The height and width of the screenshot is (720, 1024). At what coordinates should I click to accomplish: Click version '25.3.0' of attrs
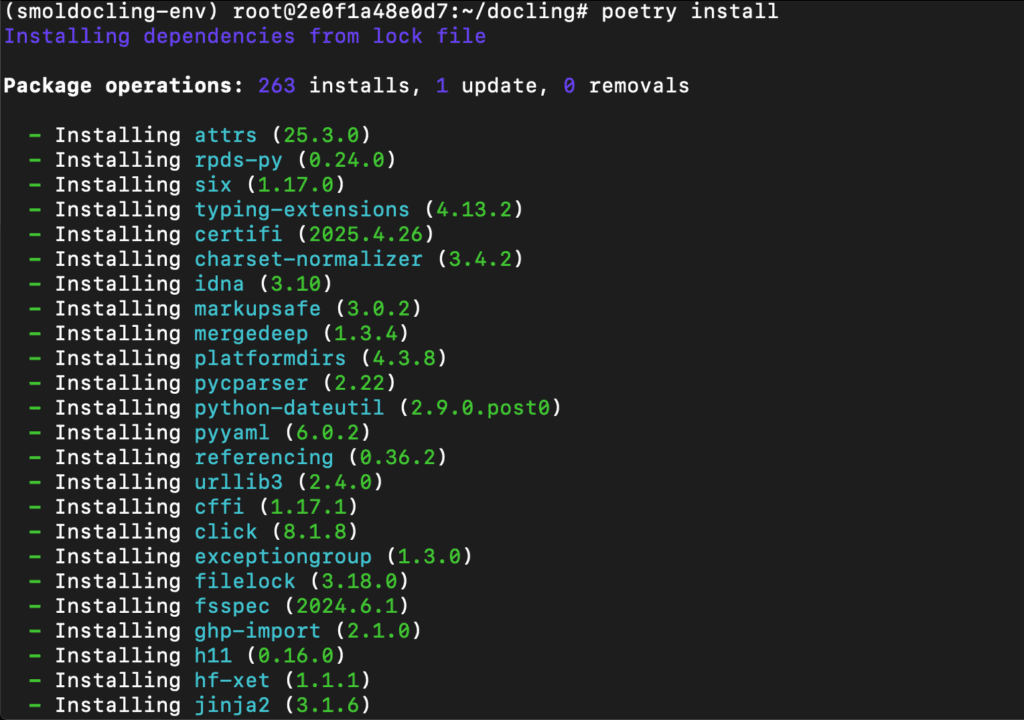[x=321, y=135]
